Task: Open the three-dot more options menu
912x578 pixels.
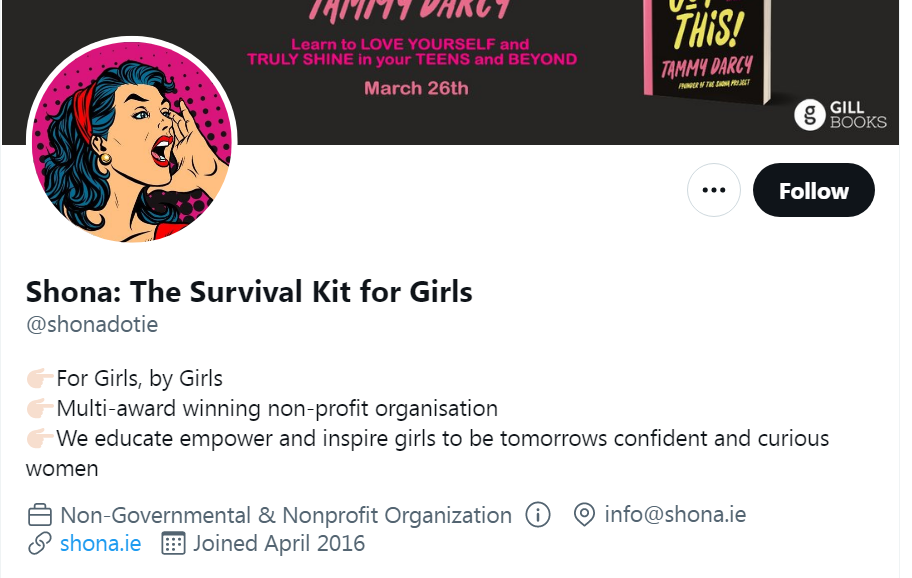Action: [713, 190]
